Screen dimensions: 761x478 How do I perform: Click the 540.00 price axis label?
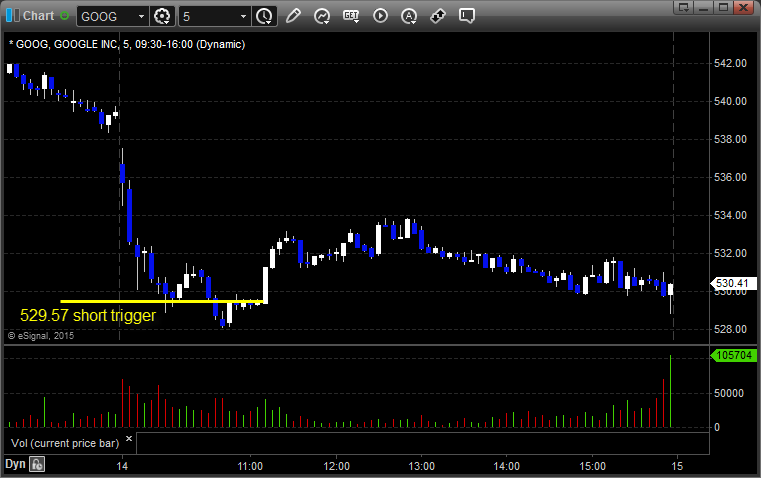[x=730, y=101]
